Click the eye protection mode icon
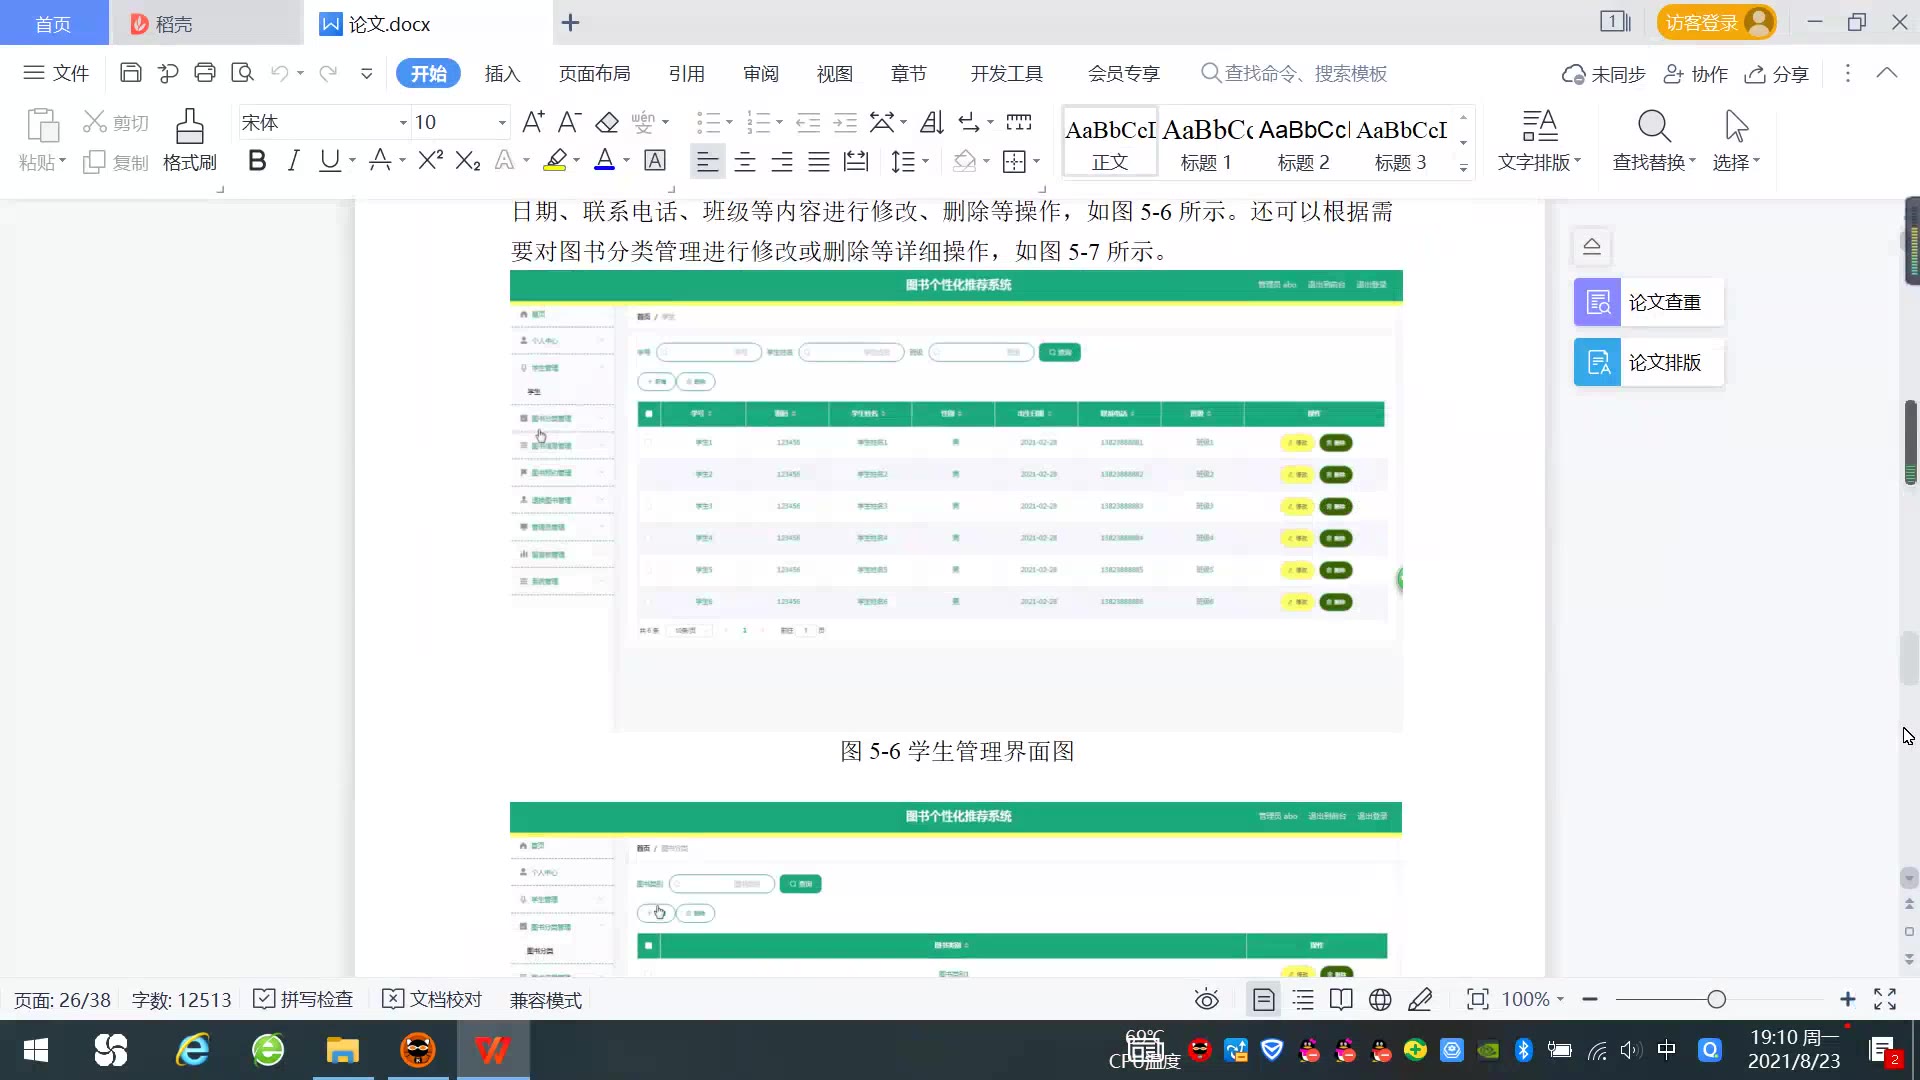The width and height of the screenshot is (1920, 1080). tap(1207, 1000)
